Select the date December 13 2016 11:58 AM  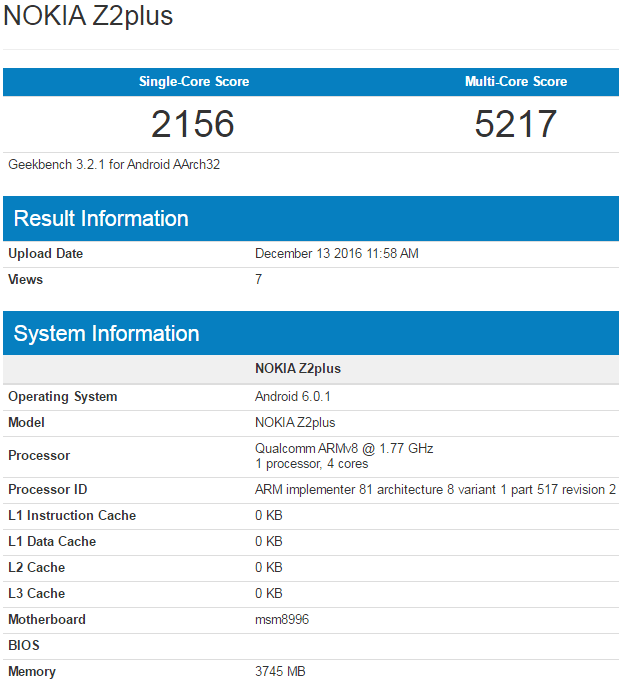click(x=337, y=254)
